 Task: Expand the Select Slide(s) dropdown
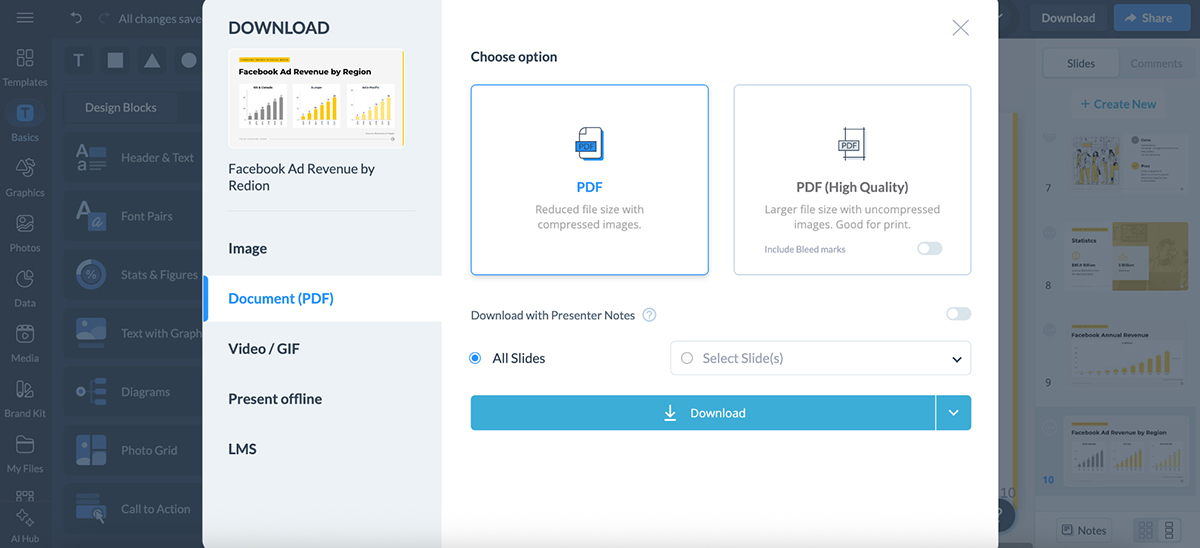[956, 359]
